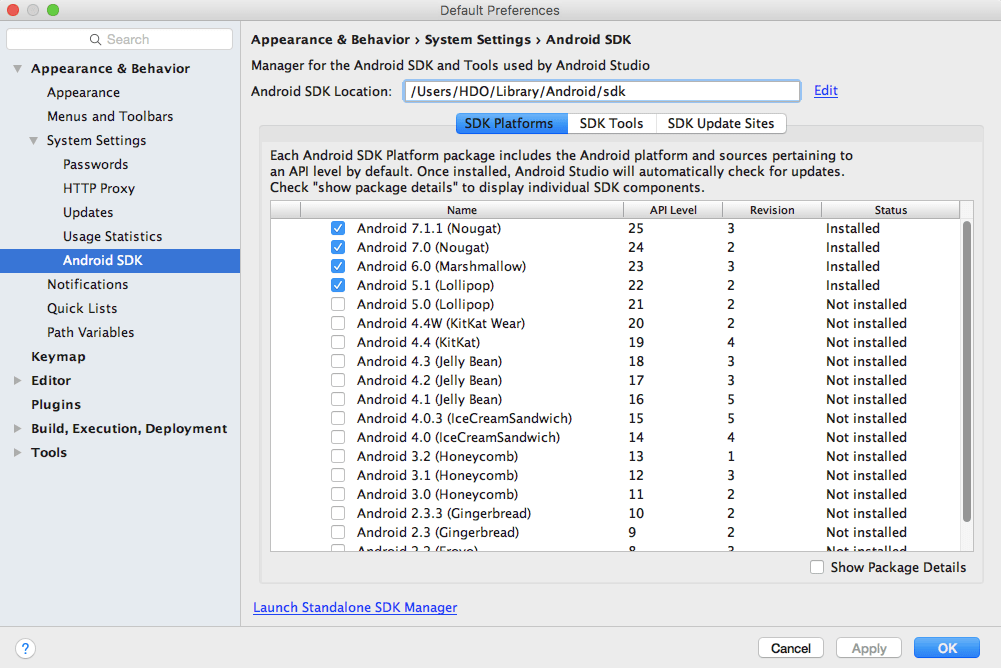Image resolution: width=1001 pixels, height=668 pixels.
Task: Check Android 4.4 (KitKat) platform
Action: [x=338, y=342]
